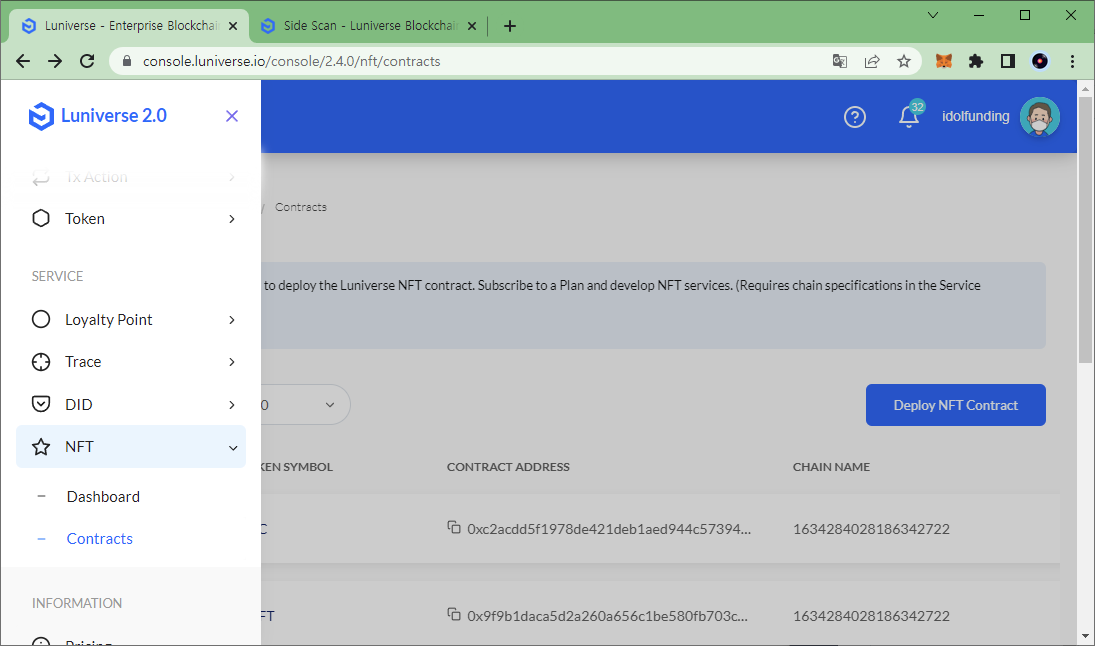Switch to the Luniverse Enterprise Blockchain tab
The image size is (1095, 646).
128,26
